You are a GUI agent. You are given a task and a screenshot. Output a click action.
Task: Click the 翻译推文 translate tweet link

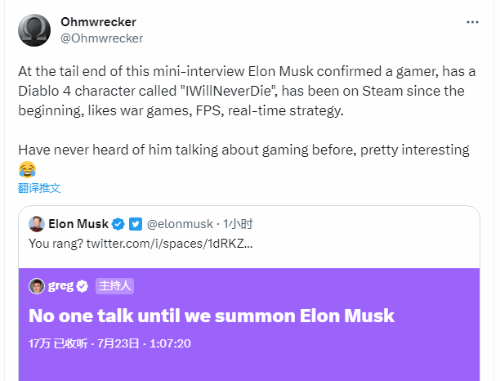pyautogui.click(x=39, y=188)
